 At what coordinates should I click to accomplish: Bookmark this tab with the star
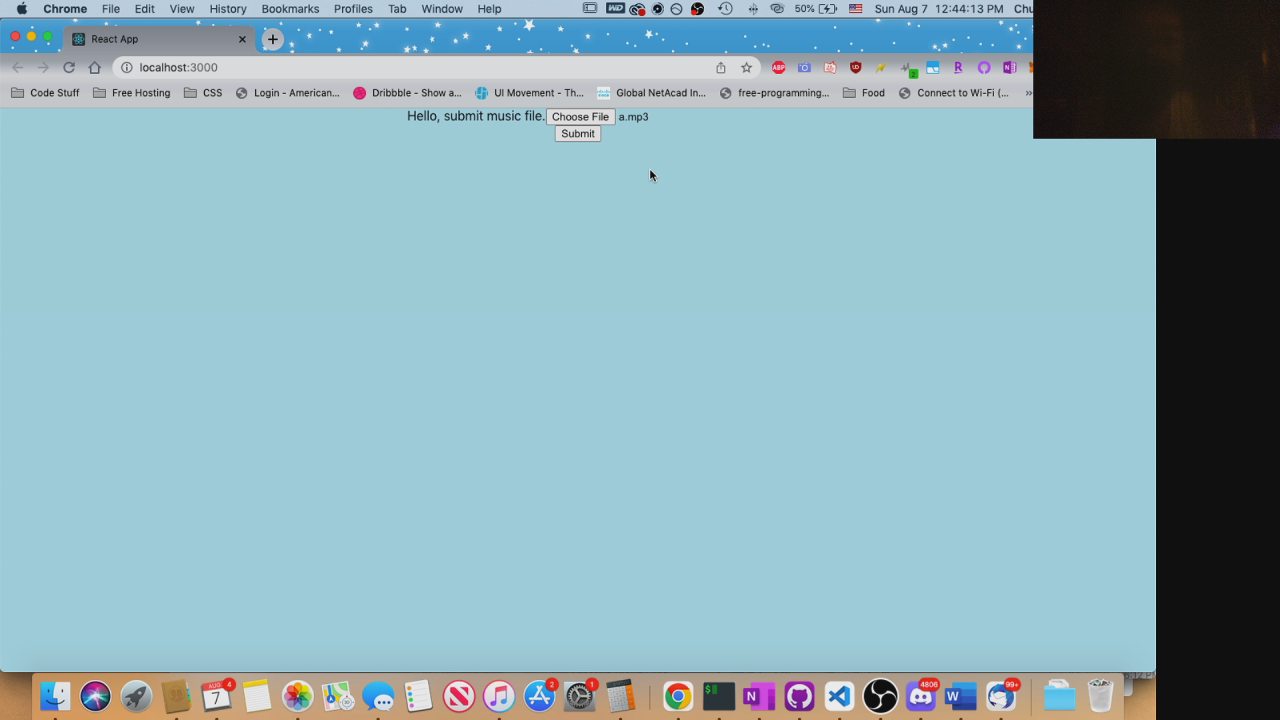[x=746, y=67]
